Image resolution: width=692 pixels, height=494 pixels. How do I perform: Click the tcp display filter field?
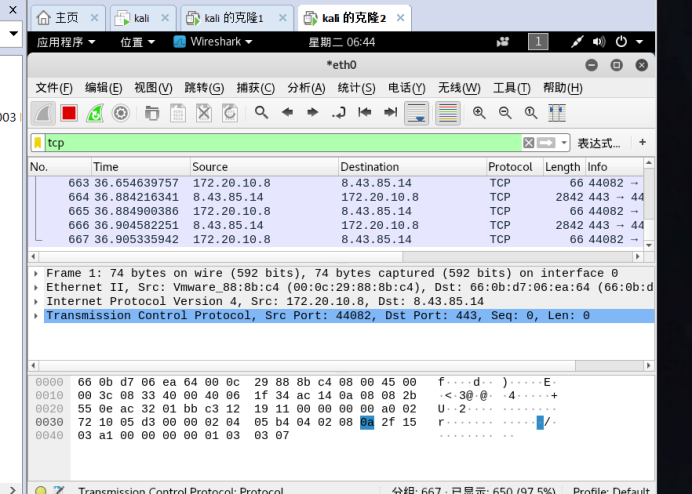coord(282,143)
